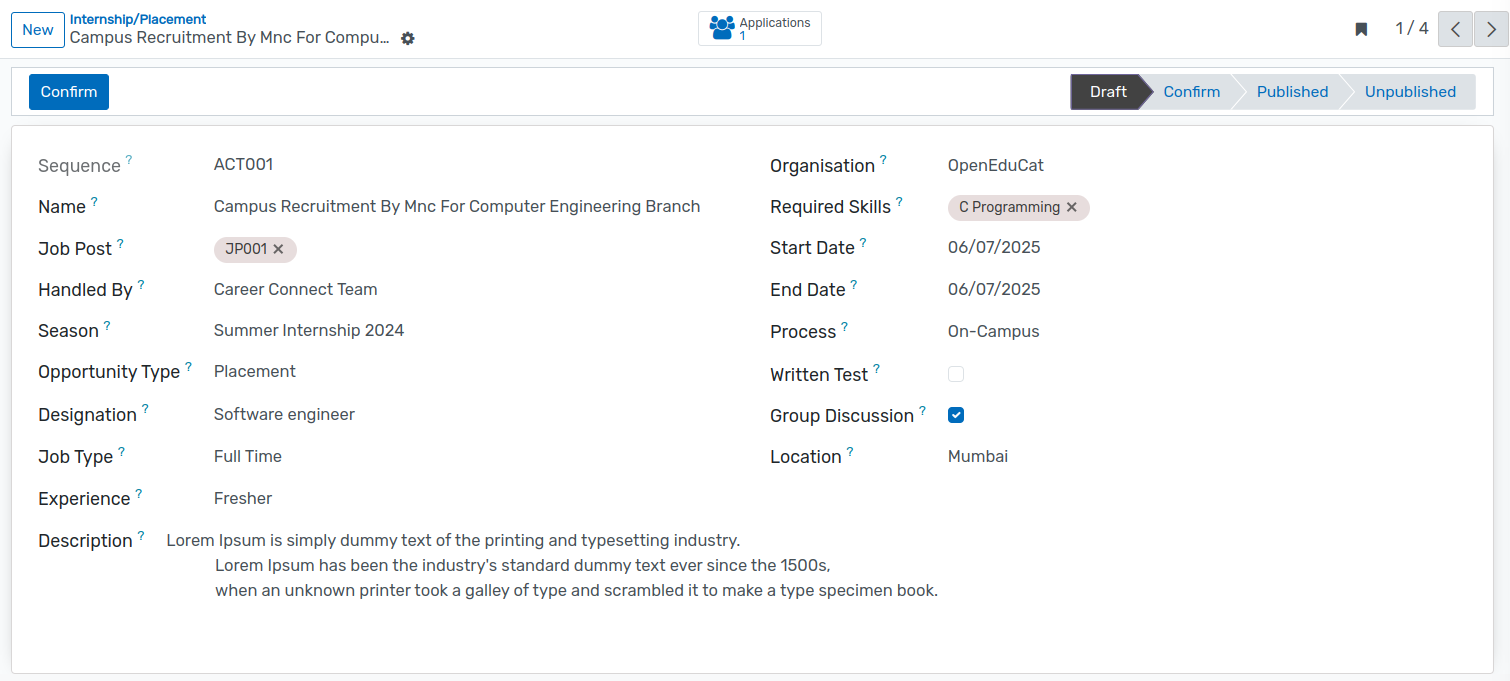
Task: Create a New record
Action: coord(38,30)
